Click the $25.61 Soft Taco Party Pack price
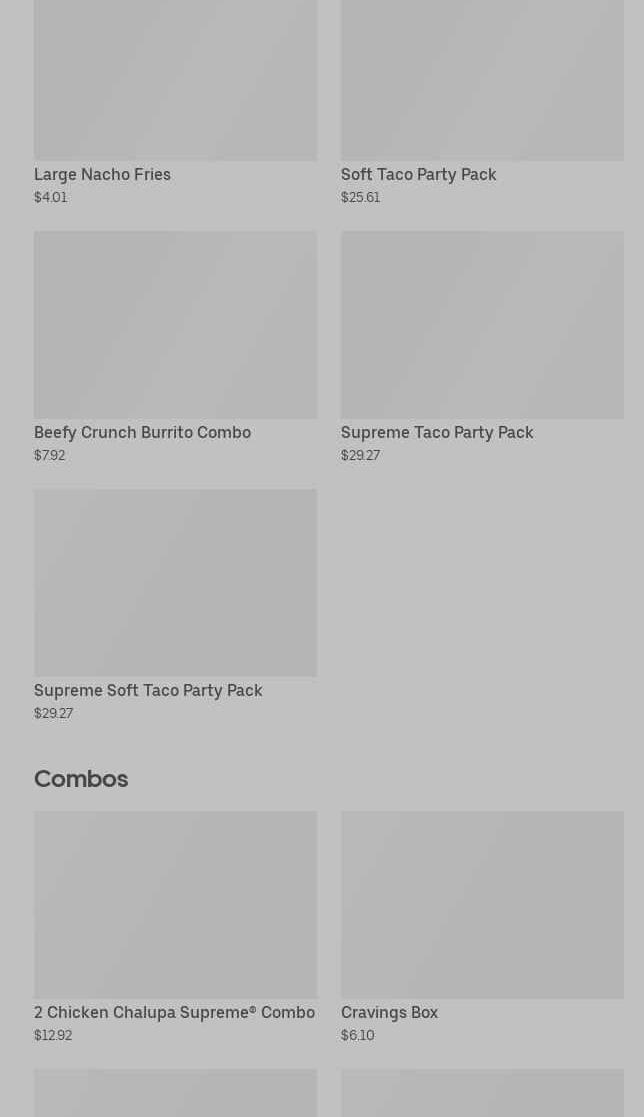644x1117 pixels. point(360,197)
